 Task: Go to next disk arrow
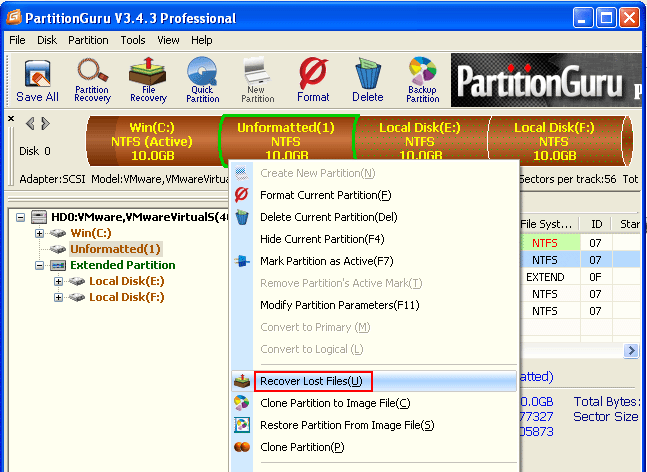click(x=46, y=123)
